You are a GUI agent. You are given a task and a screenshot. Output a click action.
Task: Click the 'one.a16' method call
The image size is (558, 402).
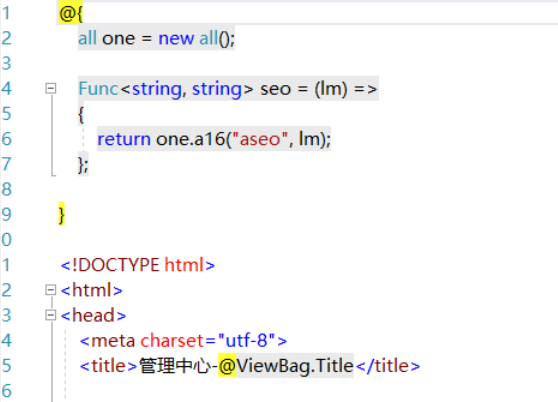[190, 139]
